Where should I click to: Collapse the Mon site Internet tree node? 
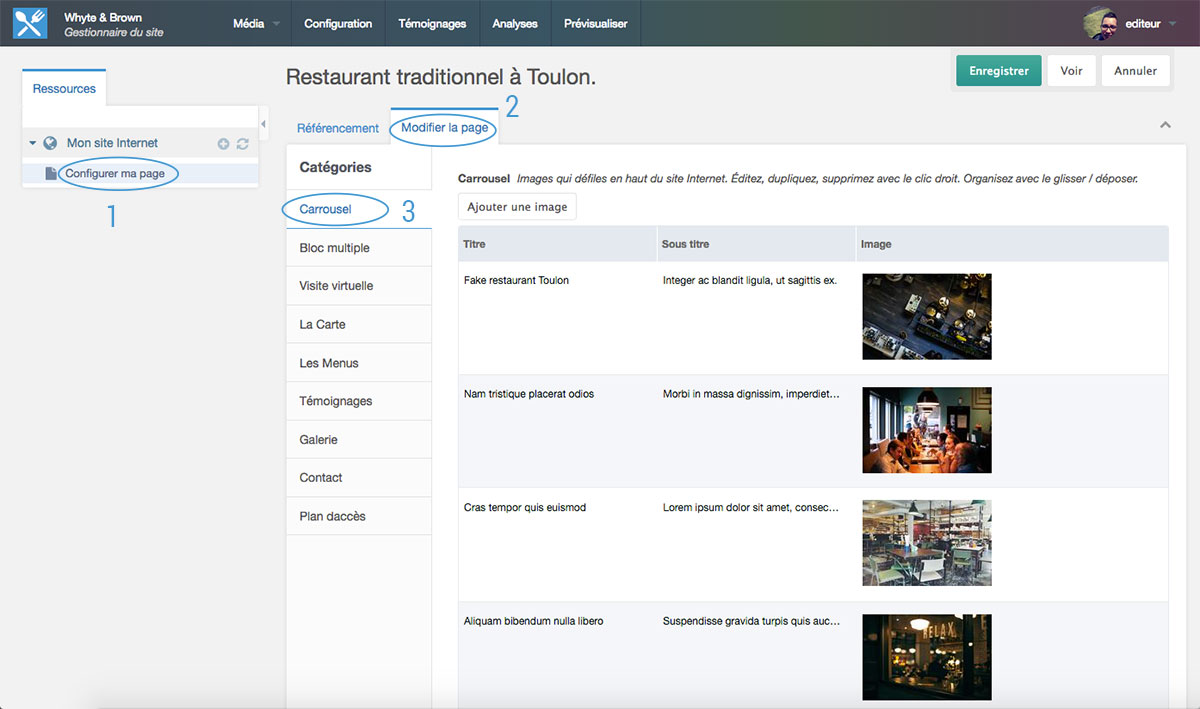33,143
